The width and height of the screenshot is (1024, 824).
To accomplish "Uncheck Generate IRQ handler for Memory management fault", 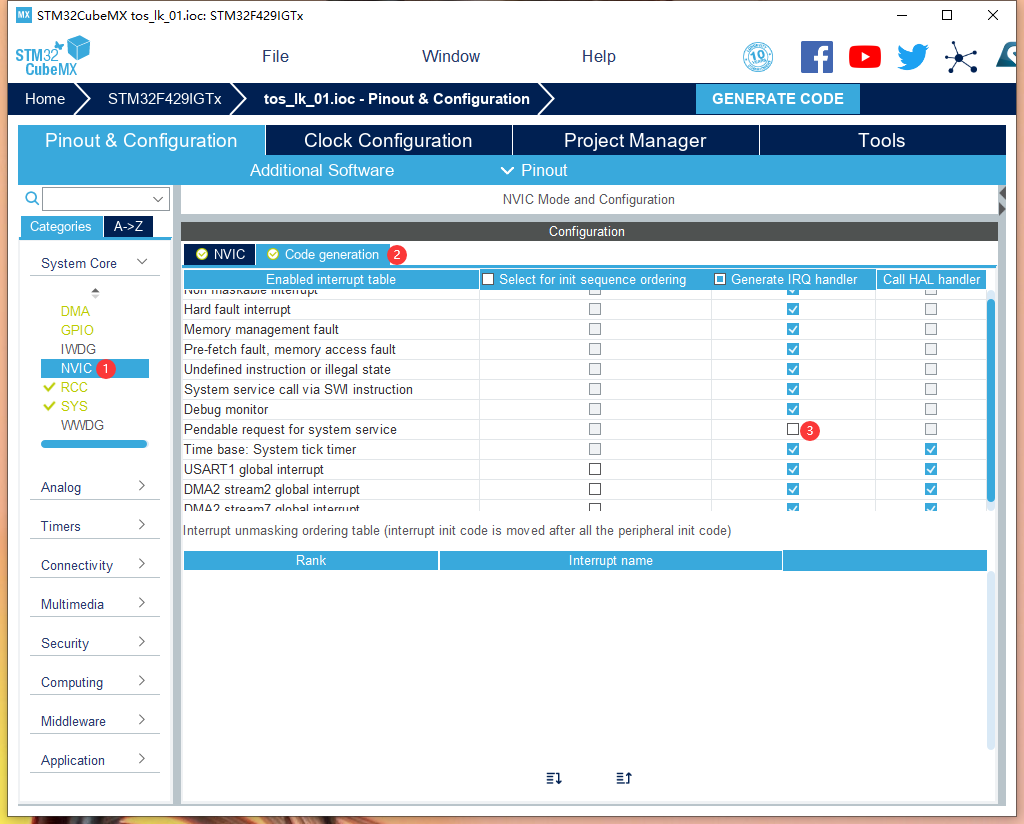I will pyautogui.click(x=793, y=329).
